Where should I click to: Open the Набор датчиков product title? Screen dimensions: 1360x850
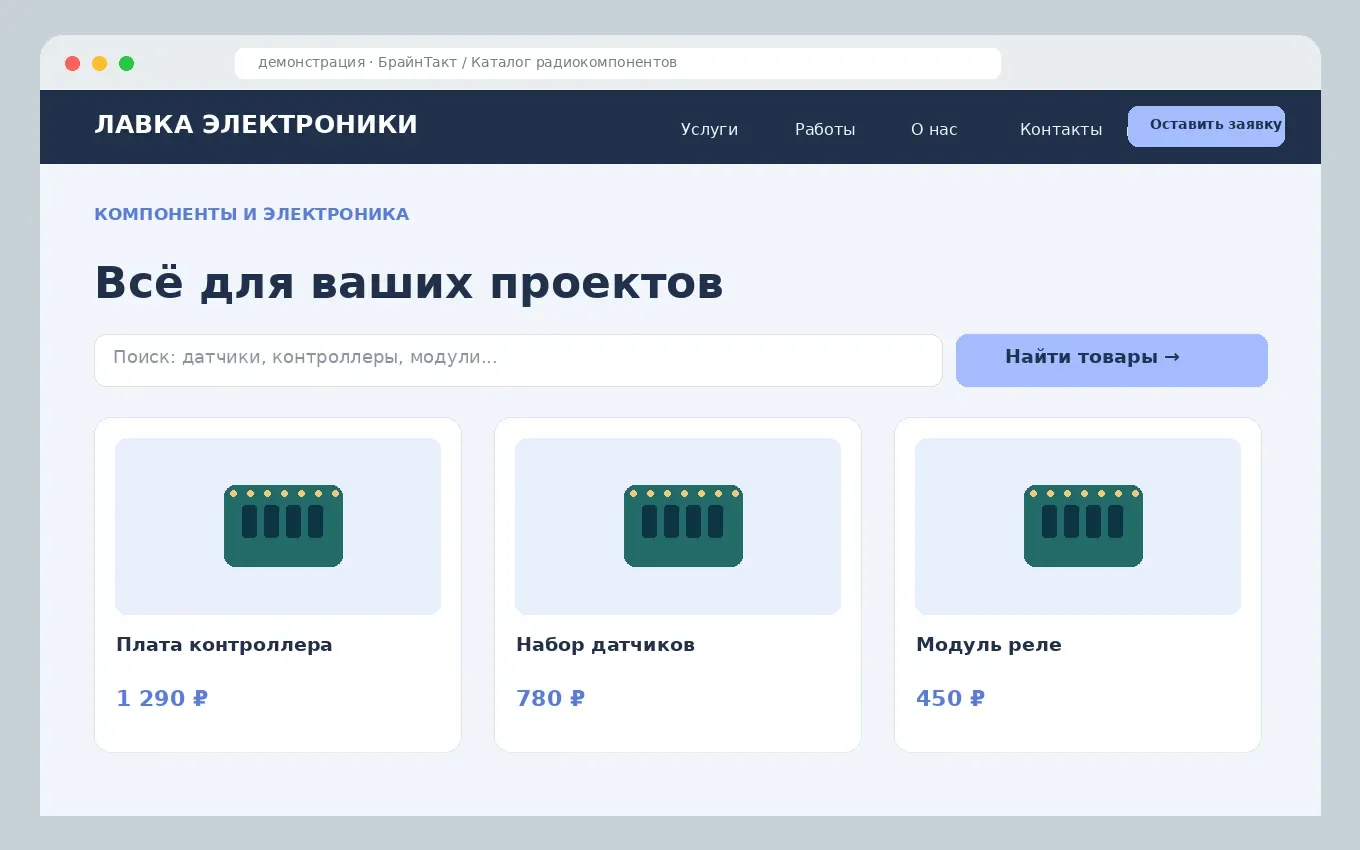605,645
